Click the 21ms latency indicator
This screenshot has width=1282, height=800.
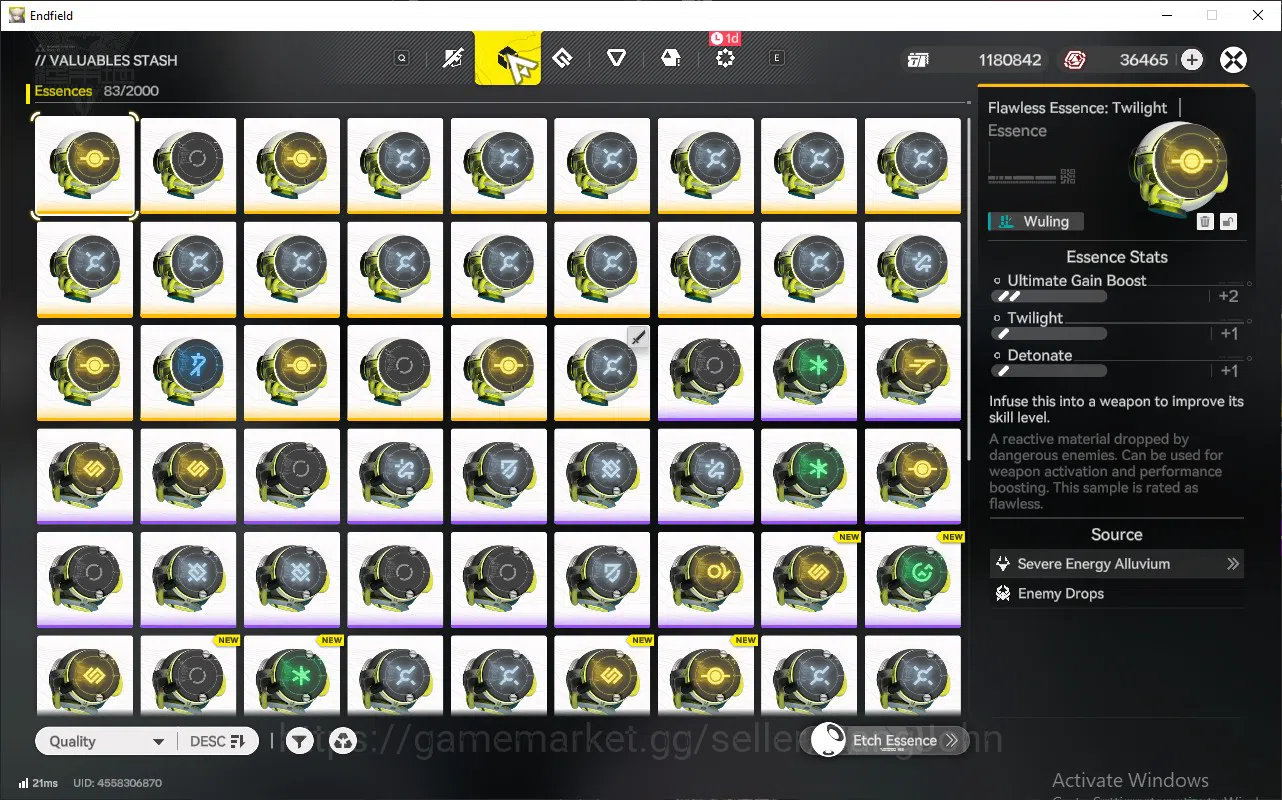(38, 783)
